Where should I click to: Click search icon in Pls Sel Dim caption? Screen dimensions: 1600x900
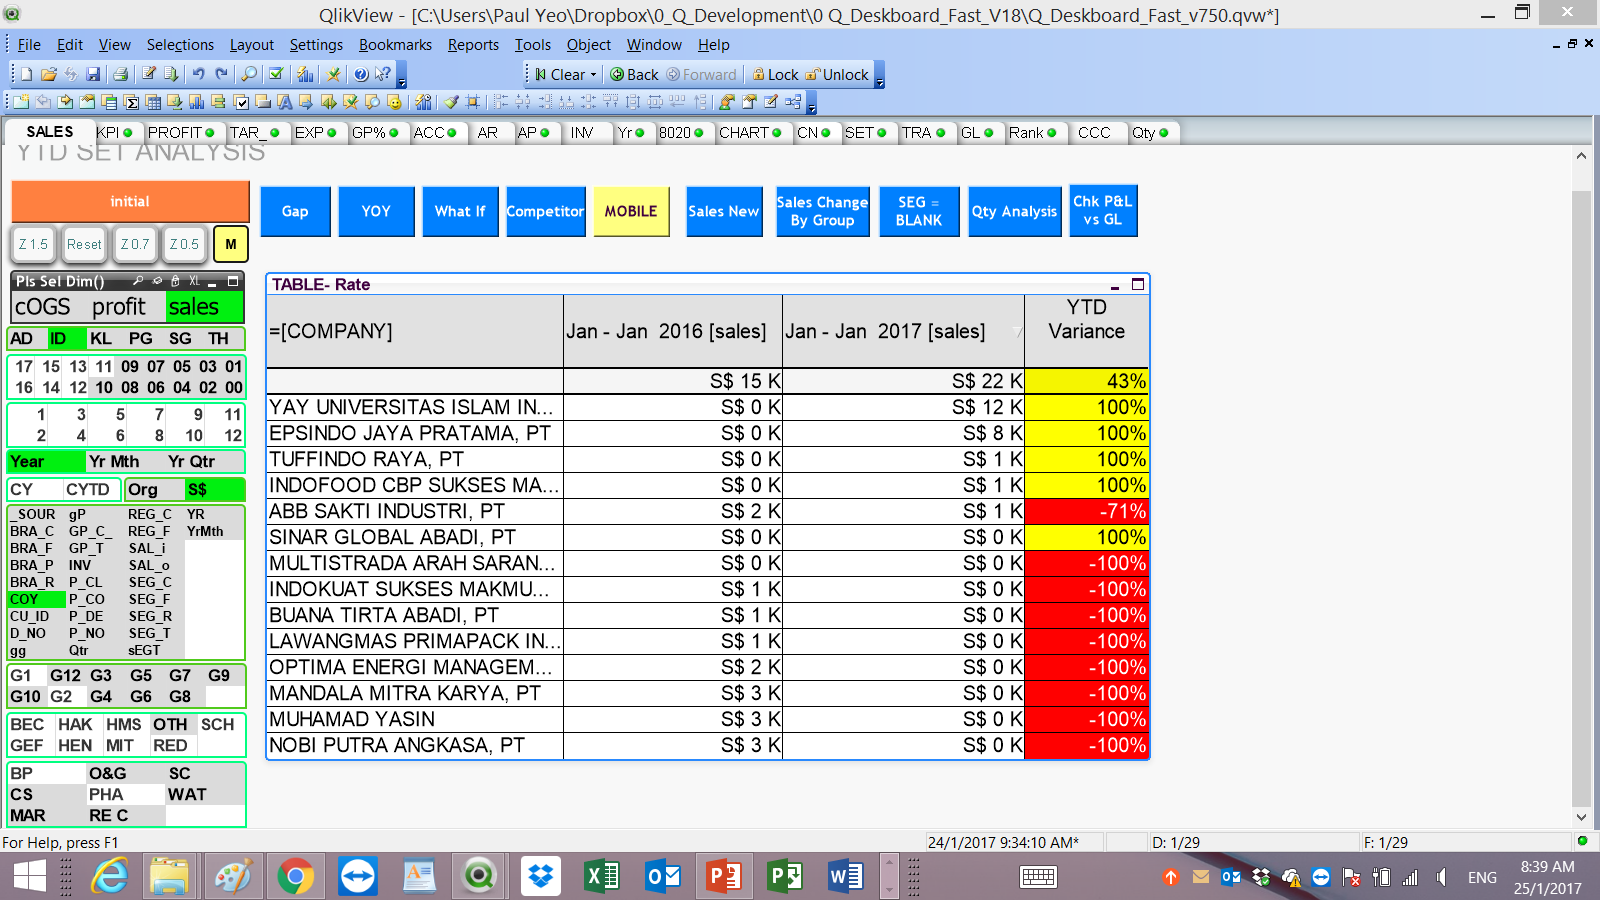point(138,281)
